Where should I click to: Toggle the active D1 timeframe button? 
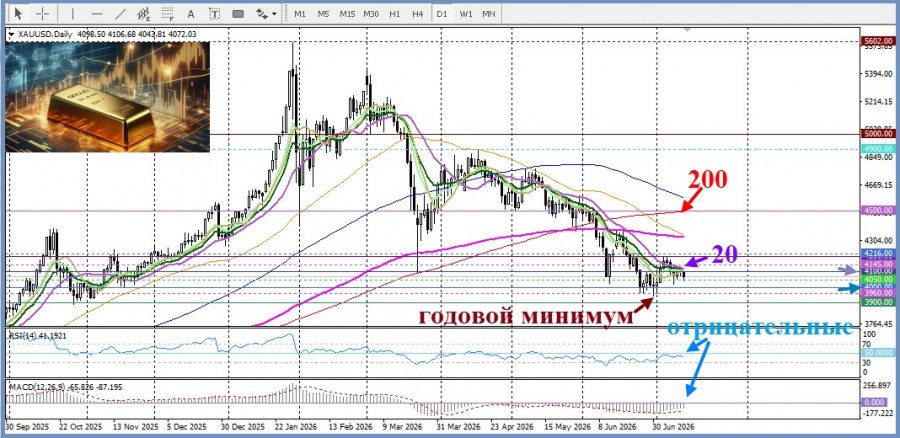click(441, 13)
